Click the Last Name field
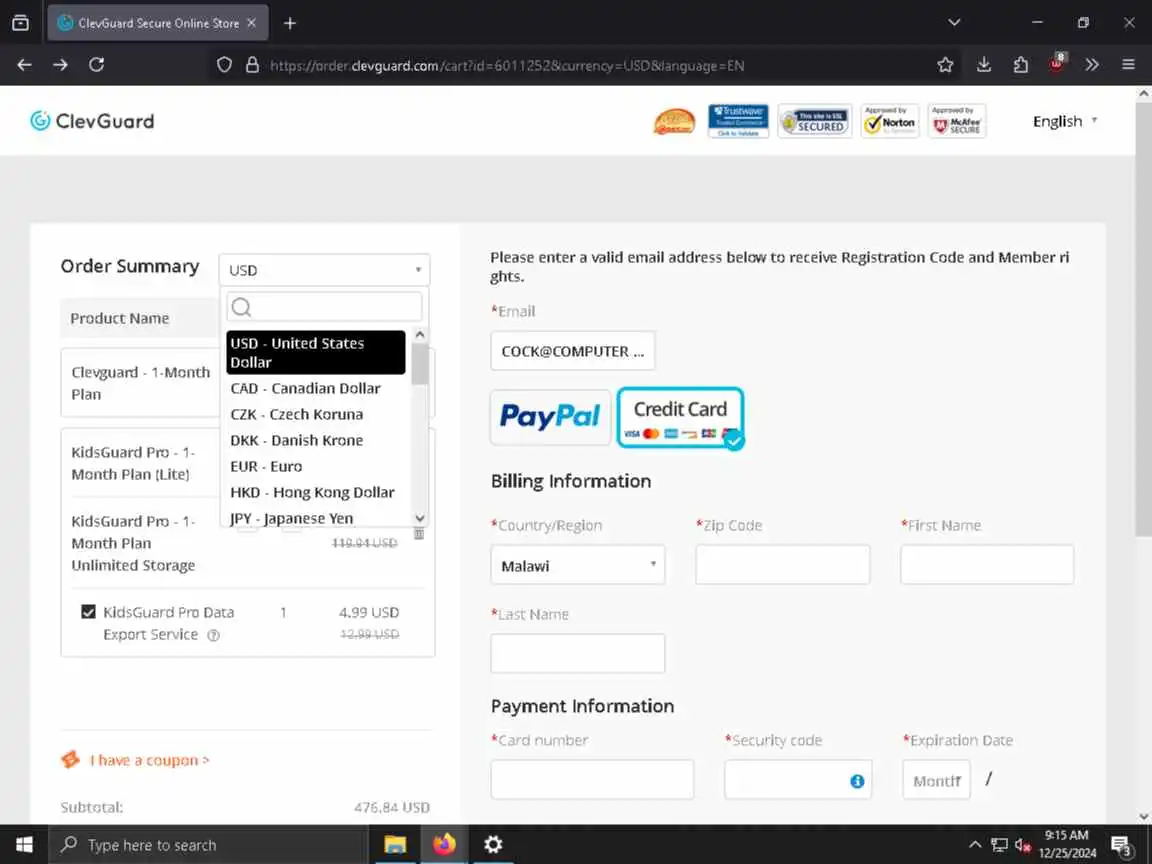Viewport: 1152px width, 864px height. point(577,653)
